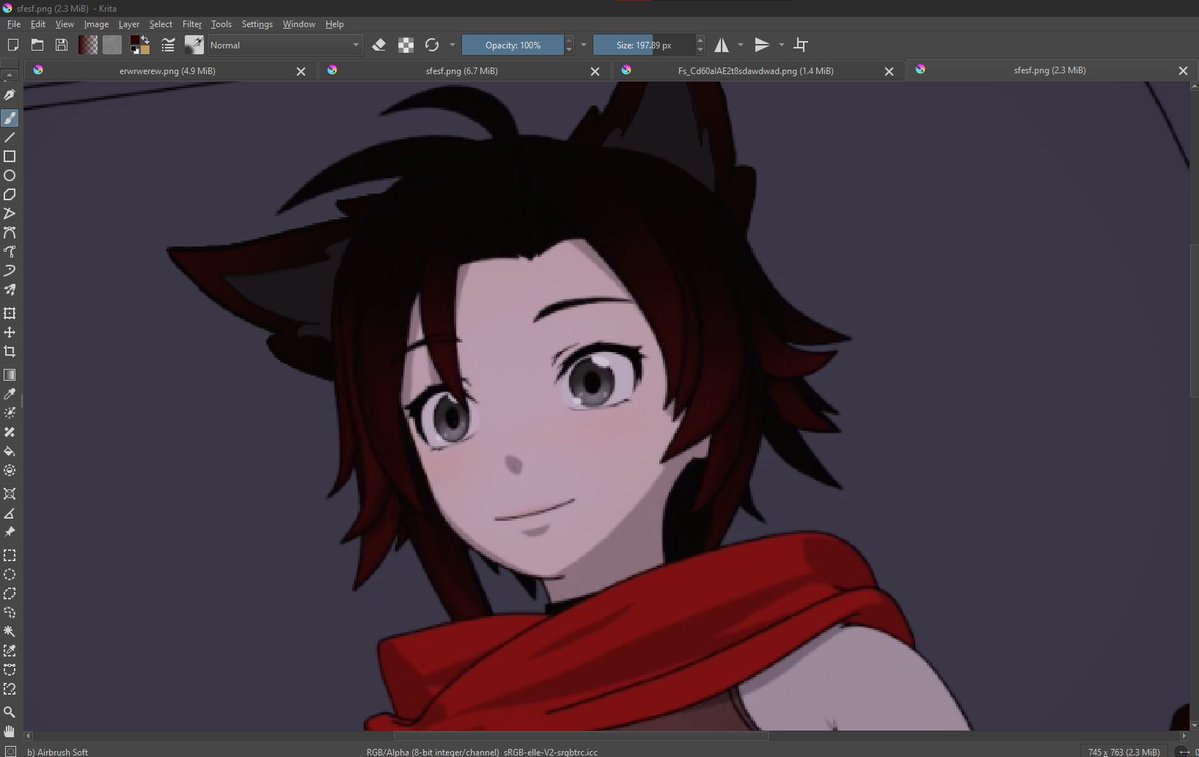Toggle horizontal mirror tool
This screenshot has height=757, width=1199.
click(721, 45)
